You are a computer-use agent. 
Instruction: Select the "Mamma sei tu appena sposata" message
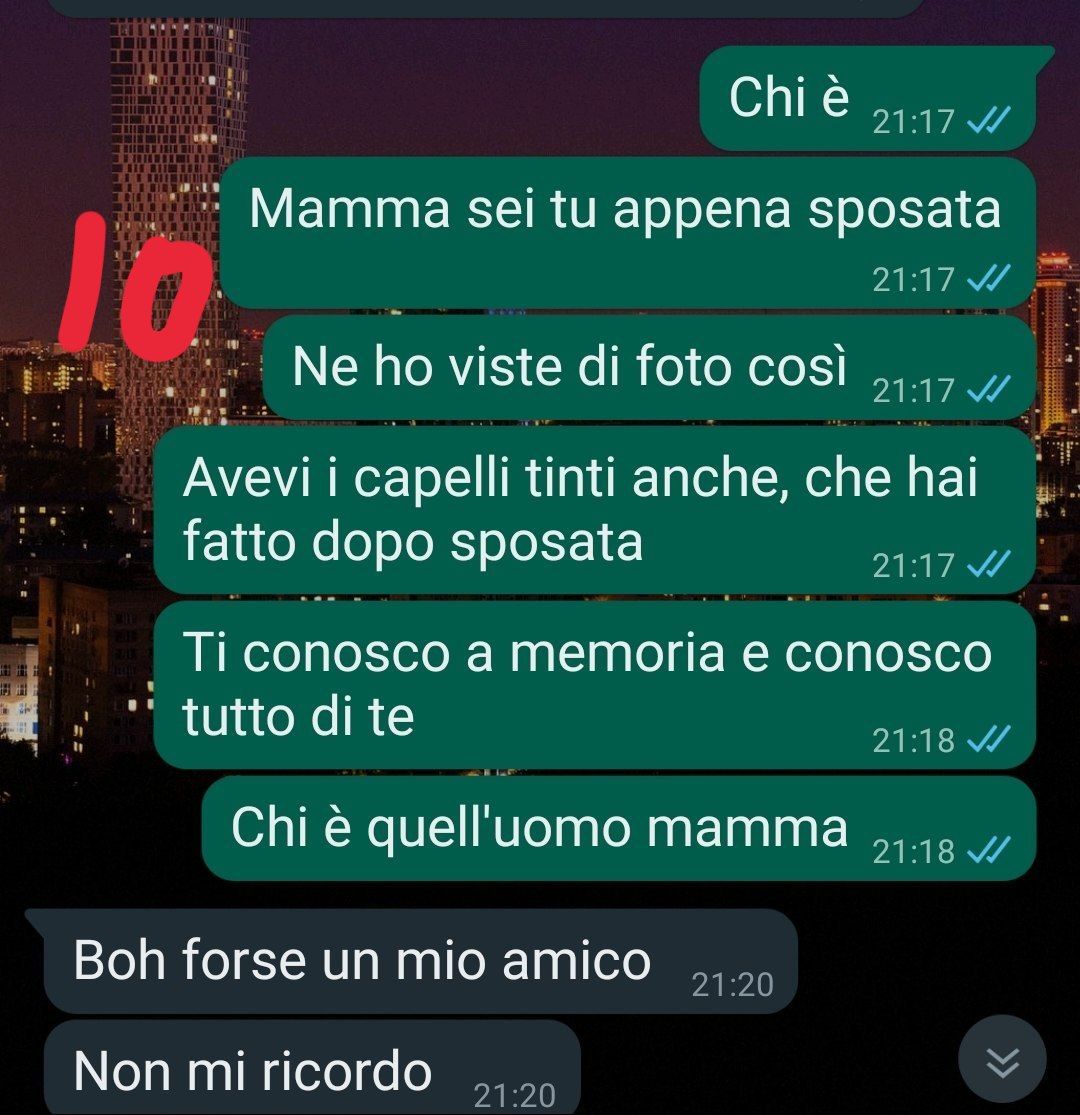(x=627, y=233)
